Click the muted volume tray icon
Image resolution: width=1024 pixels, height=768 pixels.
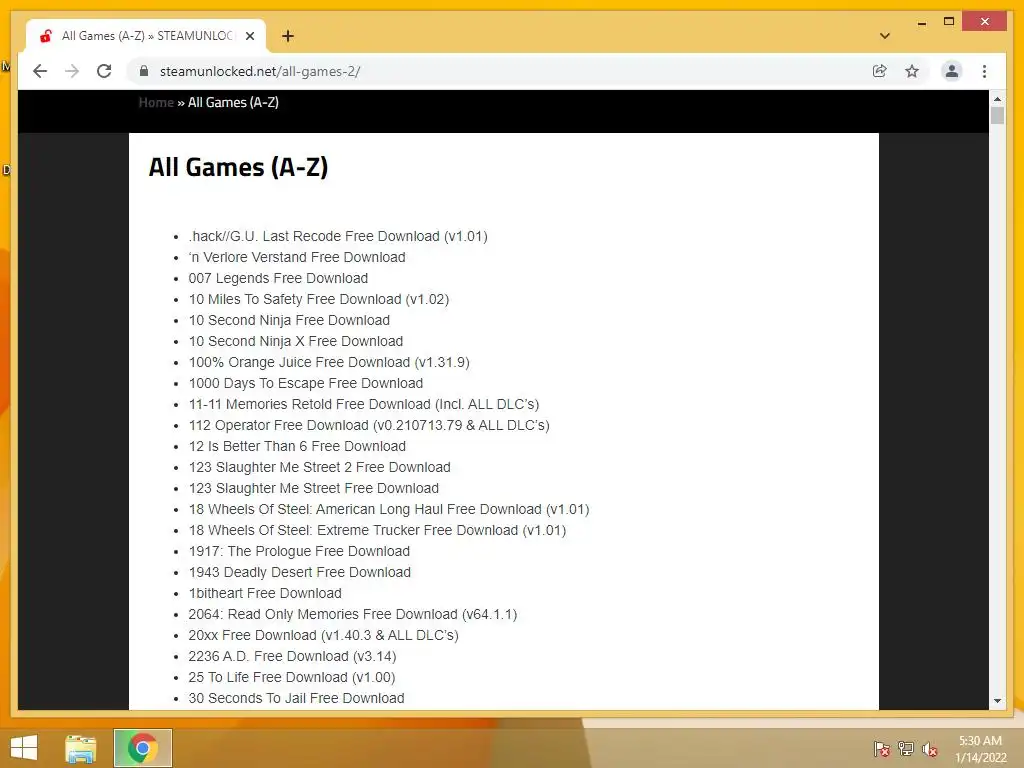pos(930,749)
